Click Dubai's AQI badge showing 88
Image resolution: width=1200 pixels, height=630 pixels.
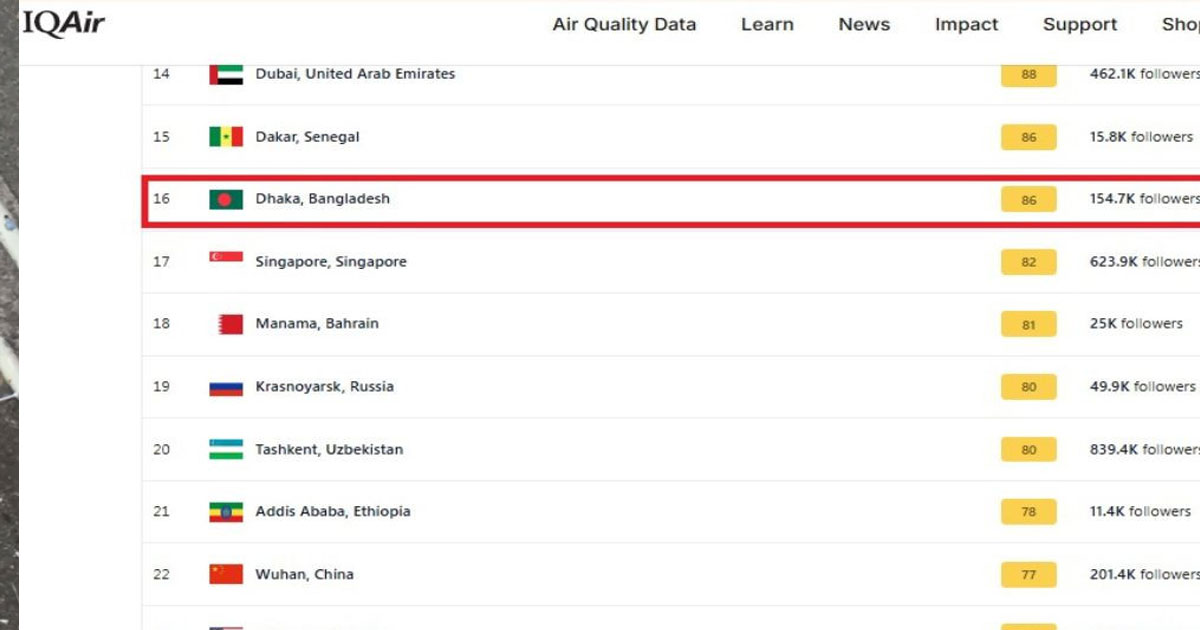tap(1029, 75)
